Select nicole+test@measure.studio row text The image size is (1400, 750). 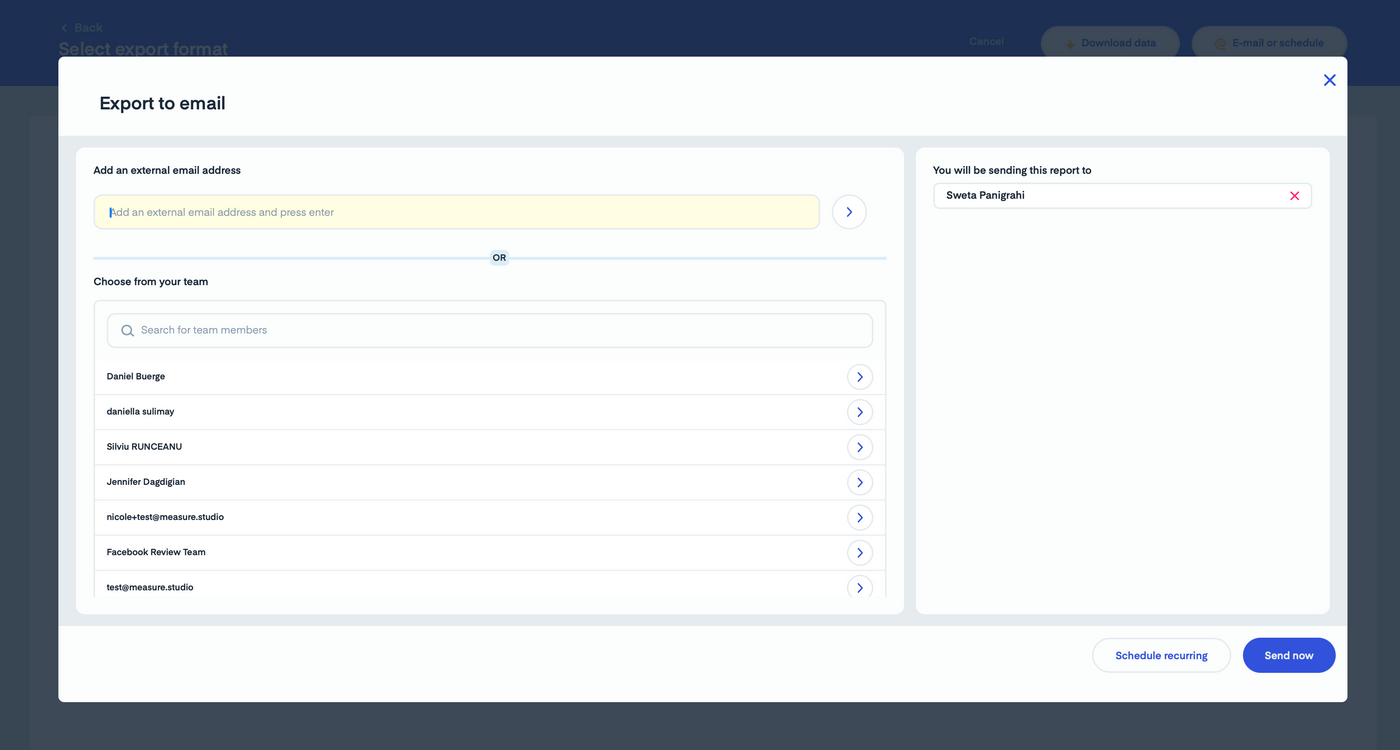(165, 517)
